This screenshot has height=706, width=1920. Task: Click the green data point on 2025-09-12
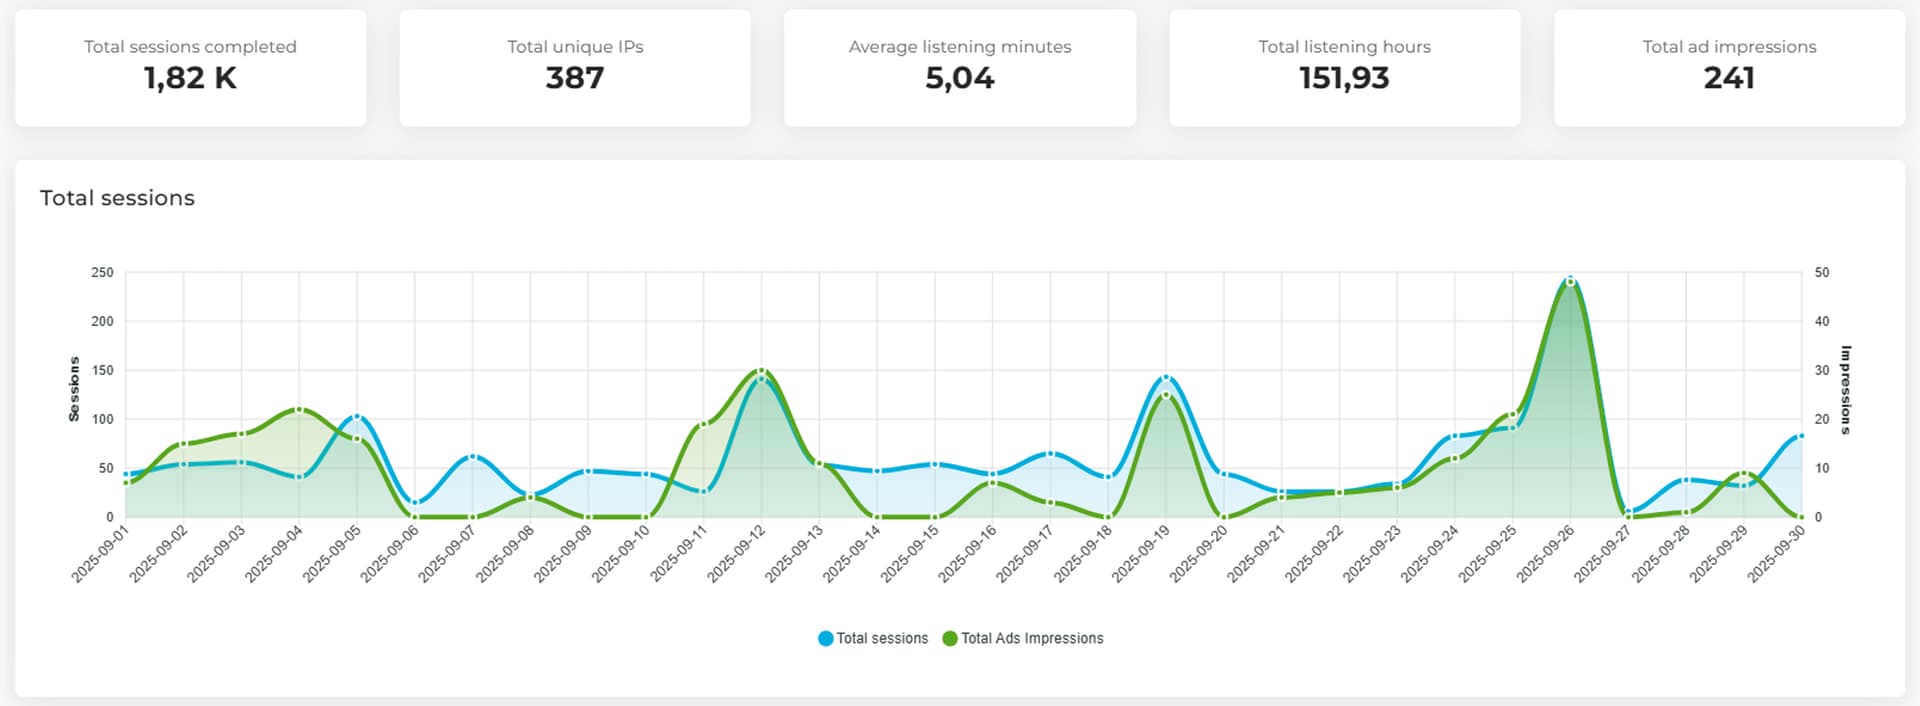point(761,371)
